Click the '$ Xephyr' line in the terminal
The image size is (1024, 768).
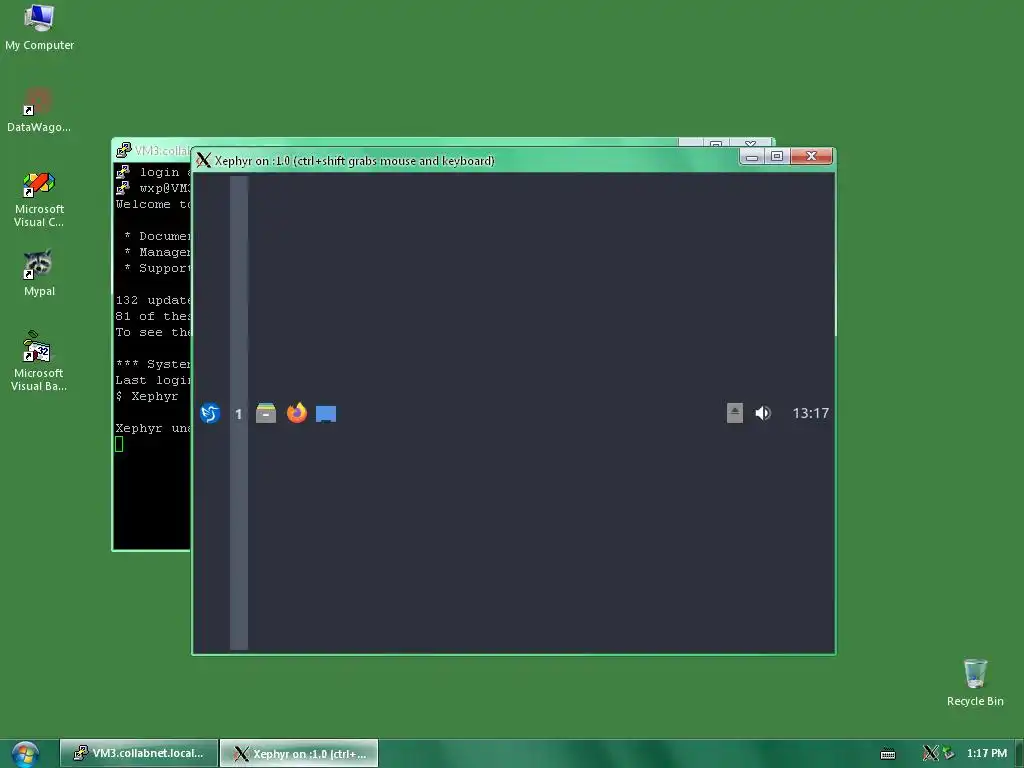147,396
